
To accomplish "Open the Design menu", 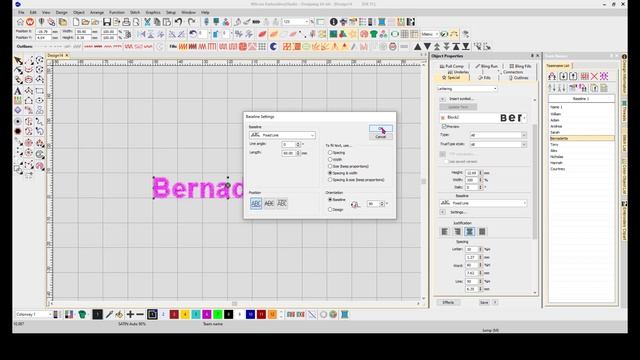I will pyautogui.click(x=62, y=13).
